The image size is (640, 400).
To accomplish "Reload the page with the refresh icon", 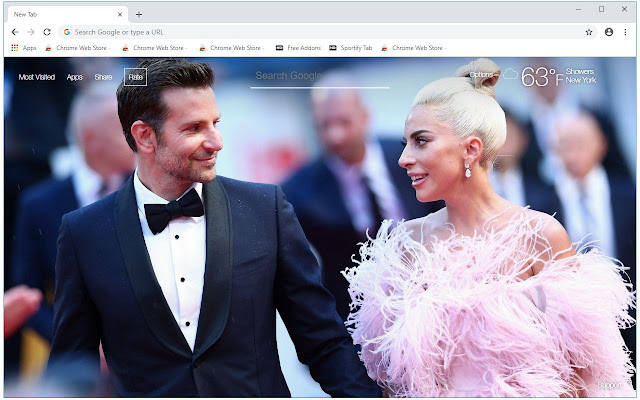I will (47, 32).
